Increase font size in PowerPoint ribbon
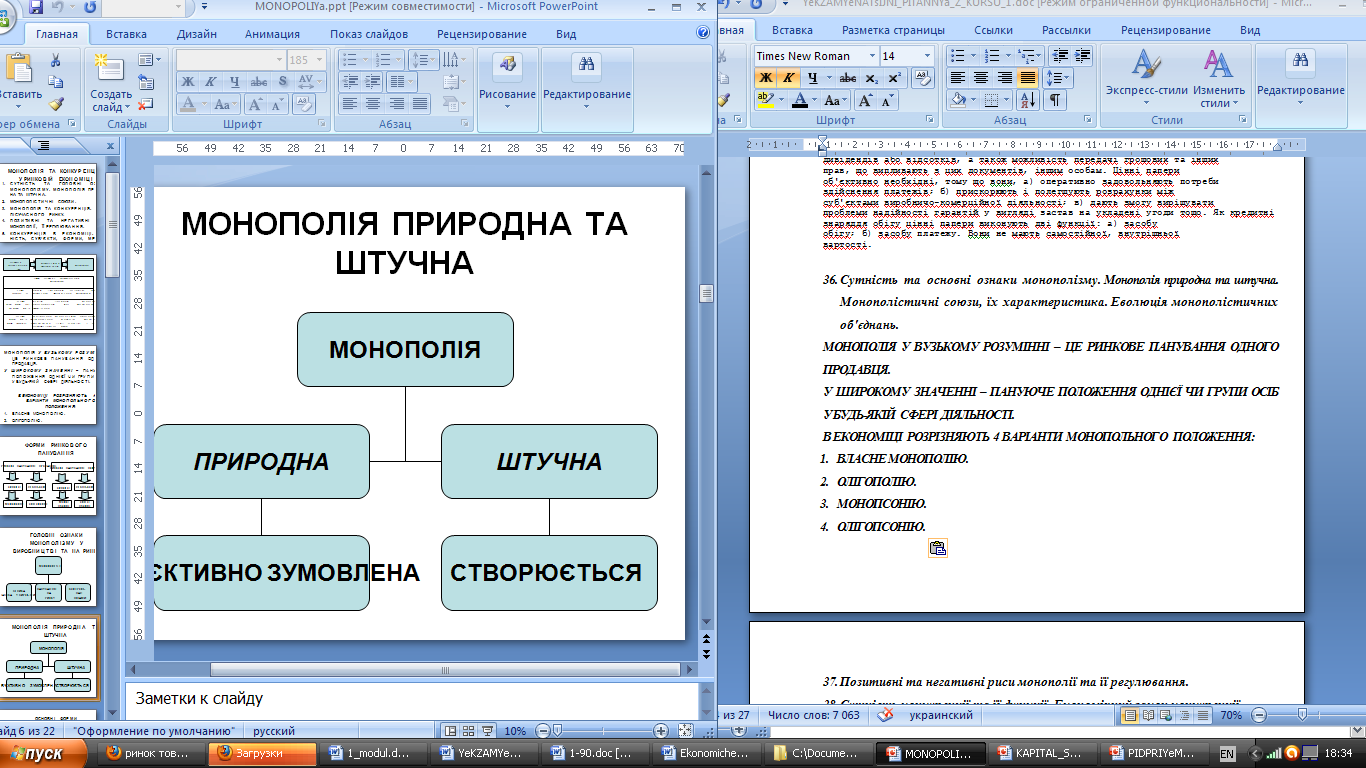Image resolution: width=1366 pixels, height=768 pixels. click(254, 104)
